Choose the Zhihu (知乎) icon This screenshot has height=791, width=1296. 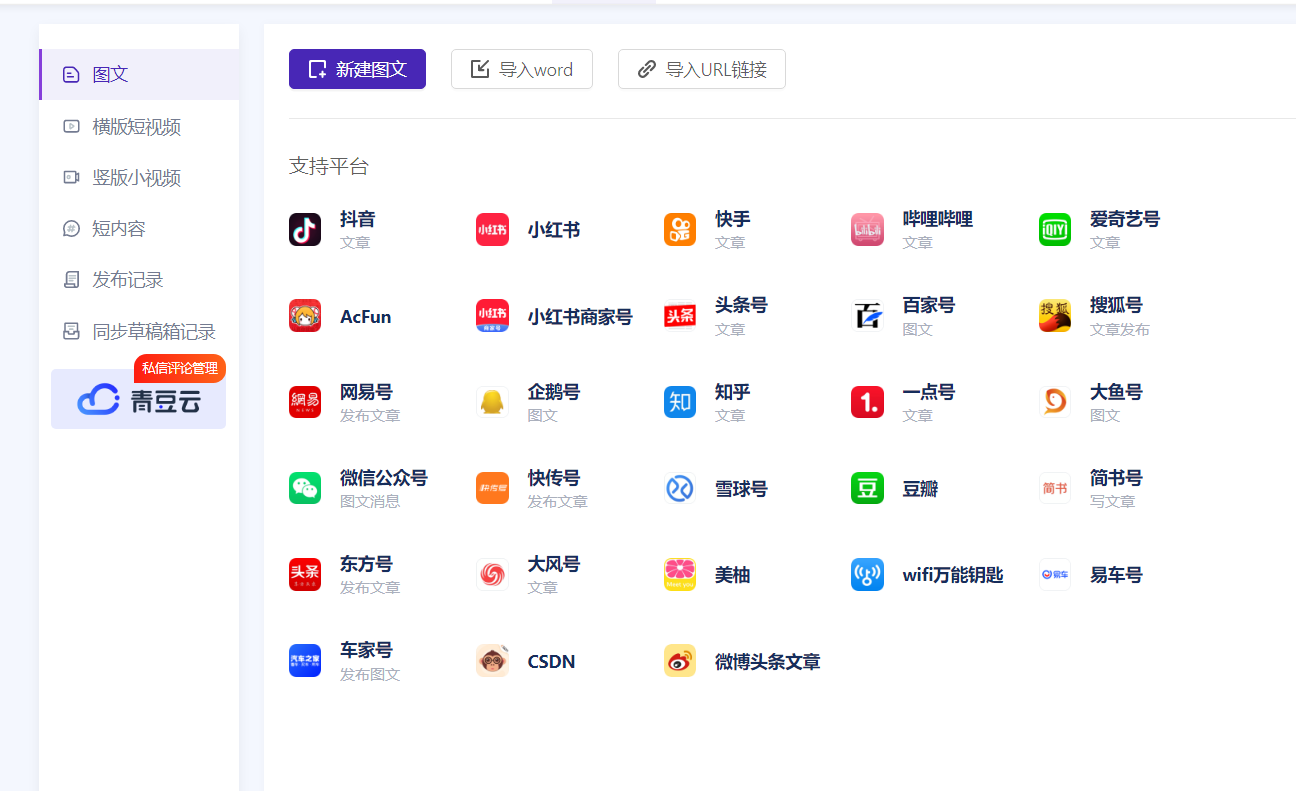pos(680,402)
